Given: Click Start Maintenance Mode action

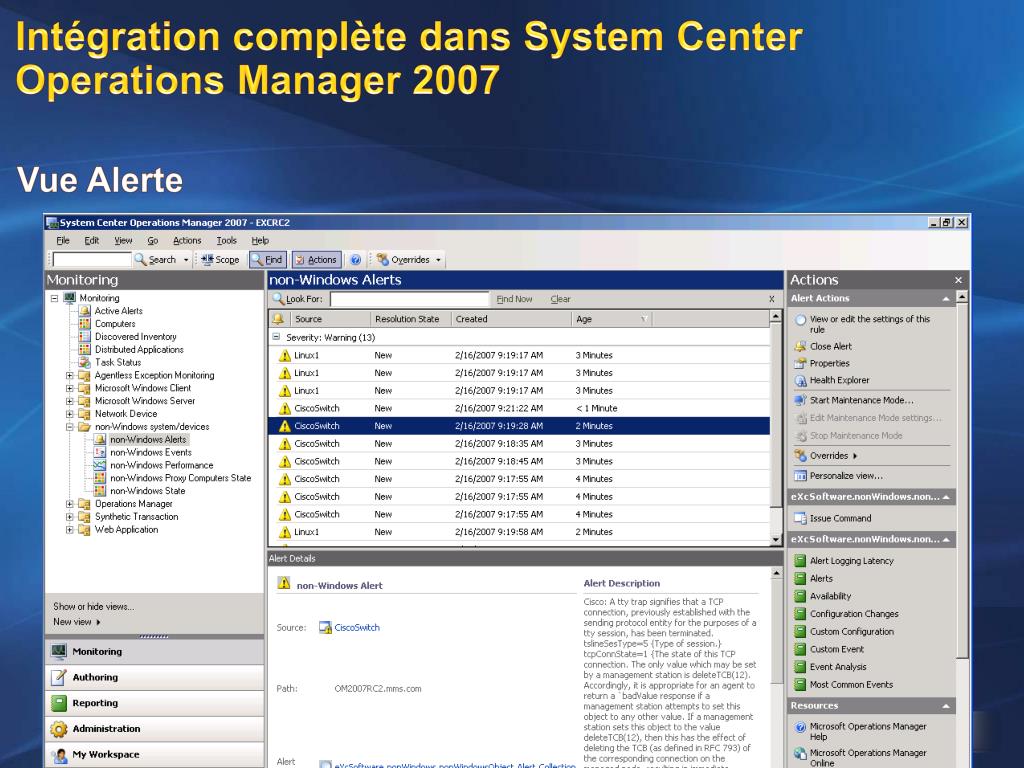Looking at the screenshot, I should pos(861,400).
